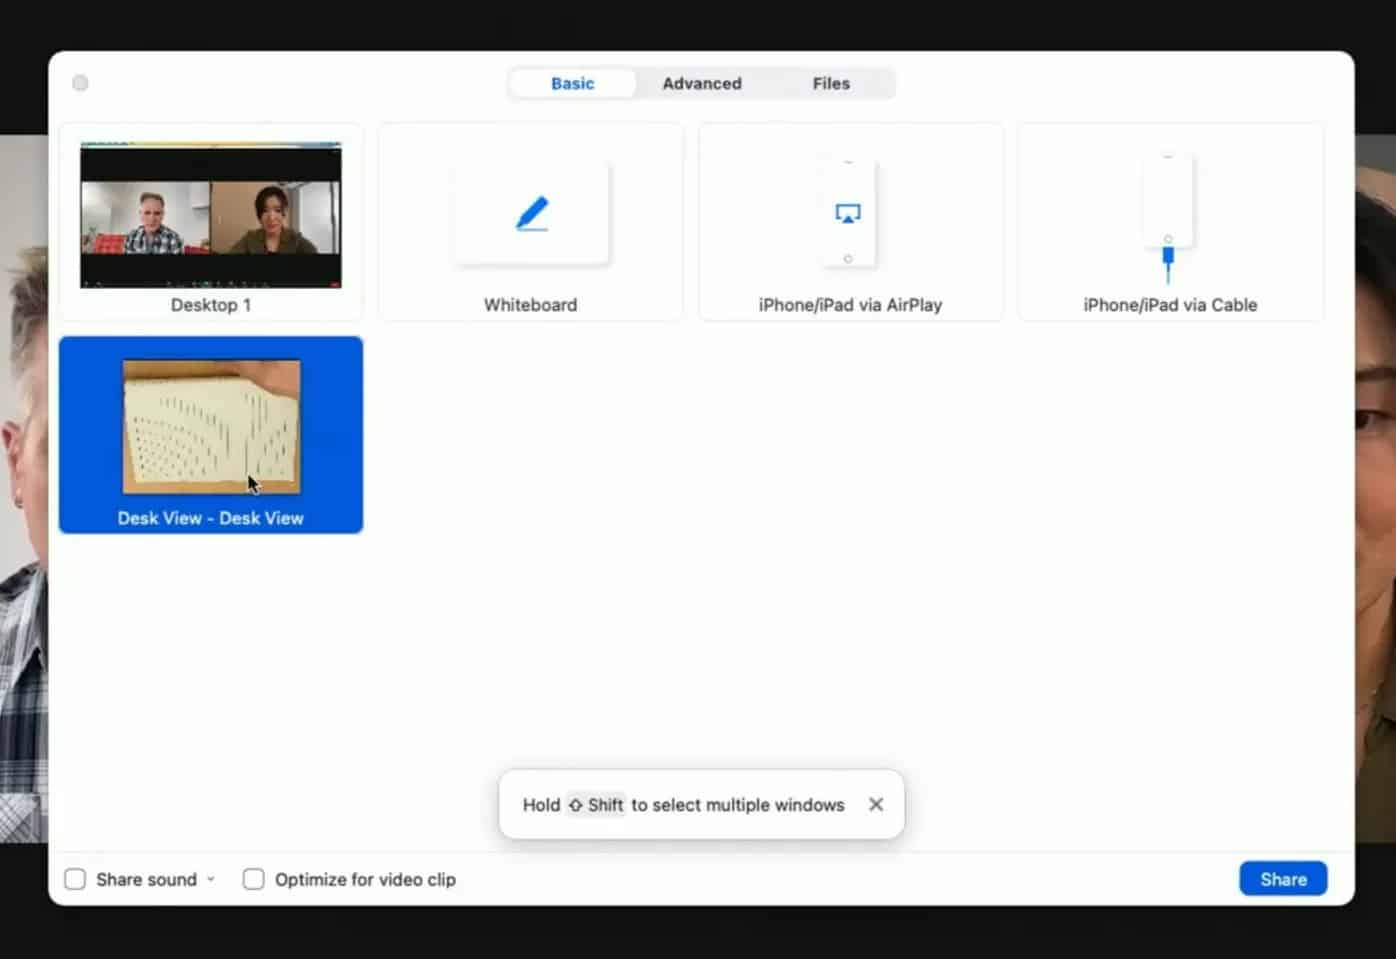Close the share dialog with the gray dot
1396x959 pixels.
(x=81, y=83)
